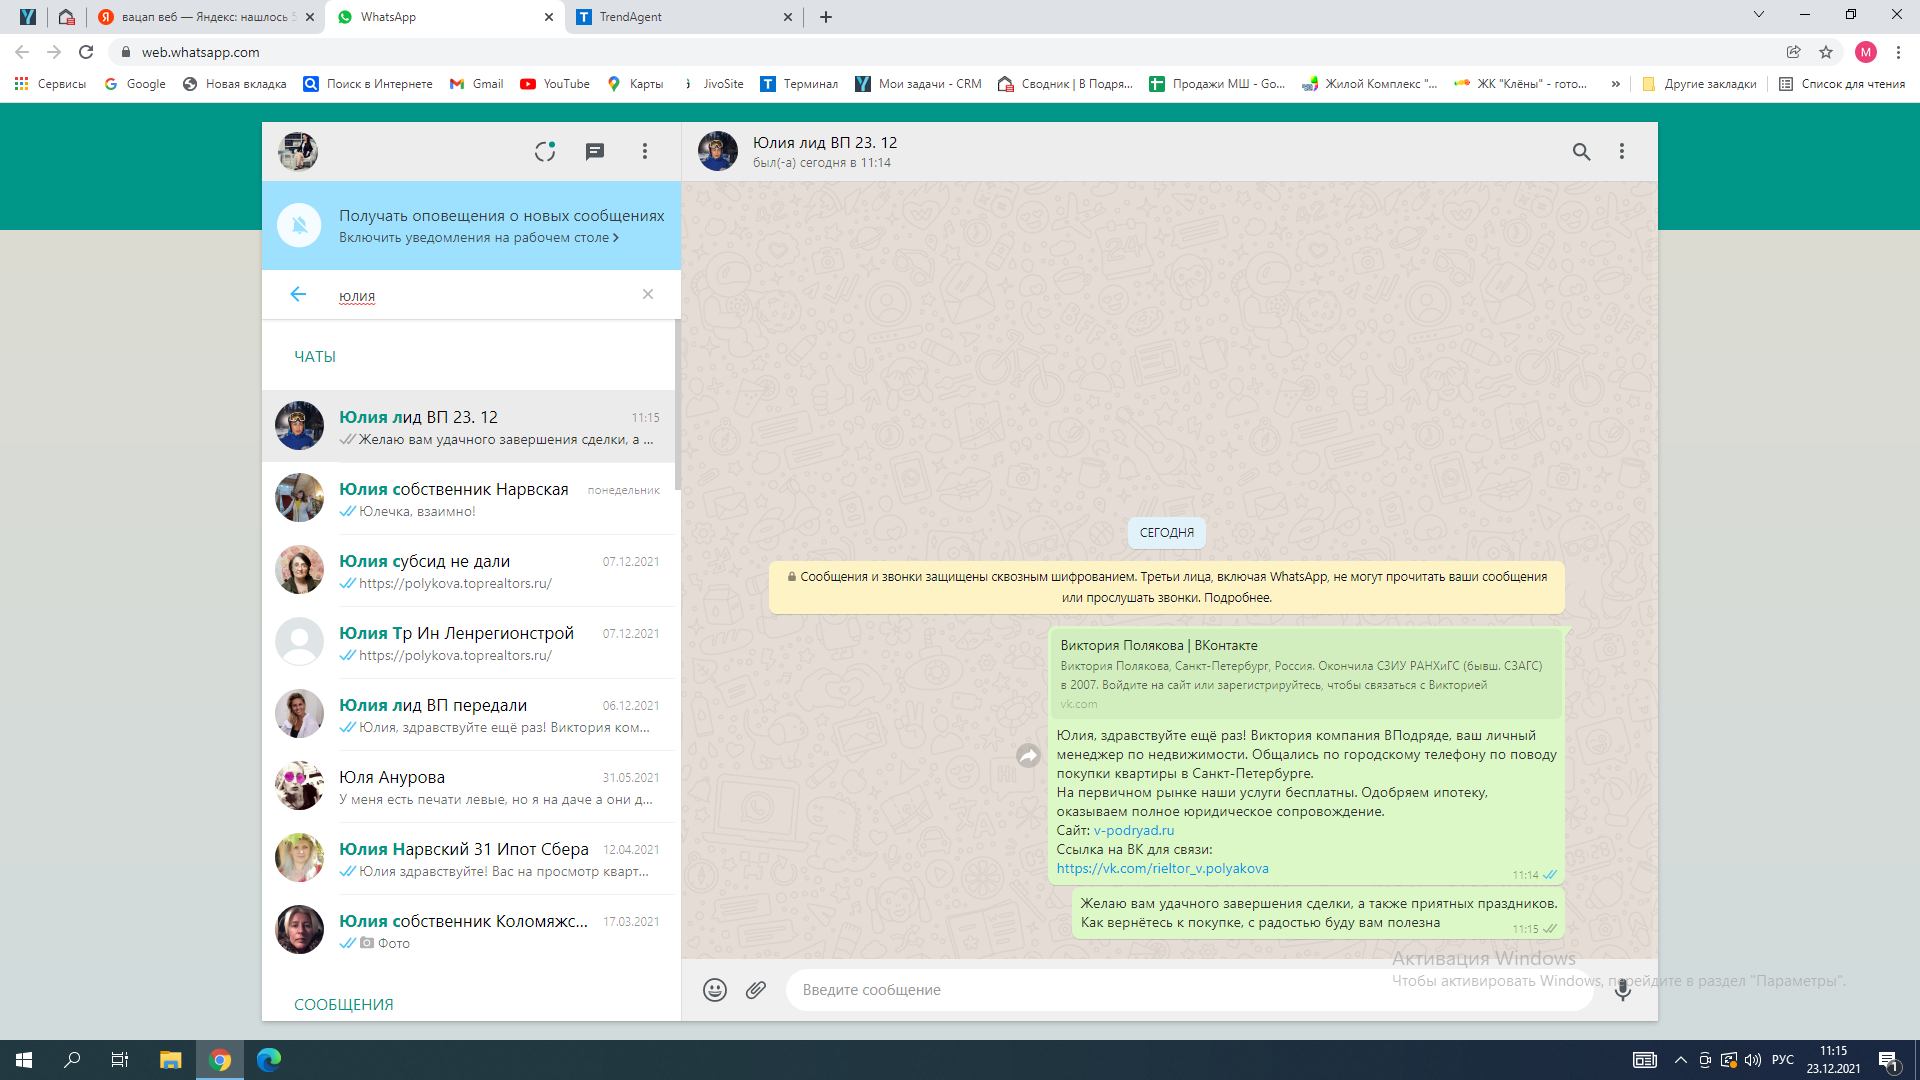The width and height of the screenshot is (1920, 1080).
Task: Expand hidden bookmarks chevron
Action: [x=1615, y=84]
